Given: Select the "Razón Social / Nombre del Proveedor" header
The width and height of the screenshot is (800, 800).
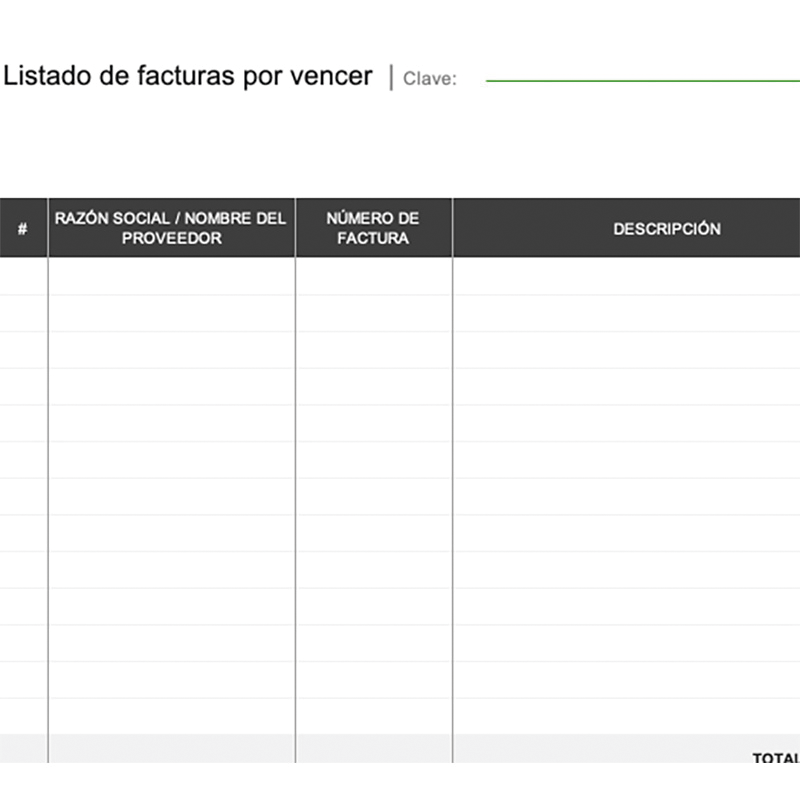Looking at the screenshot, I should [x=171, y=228].
